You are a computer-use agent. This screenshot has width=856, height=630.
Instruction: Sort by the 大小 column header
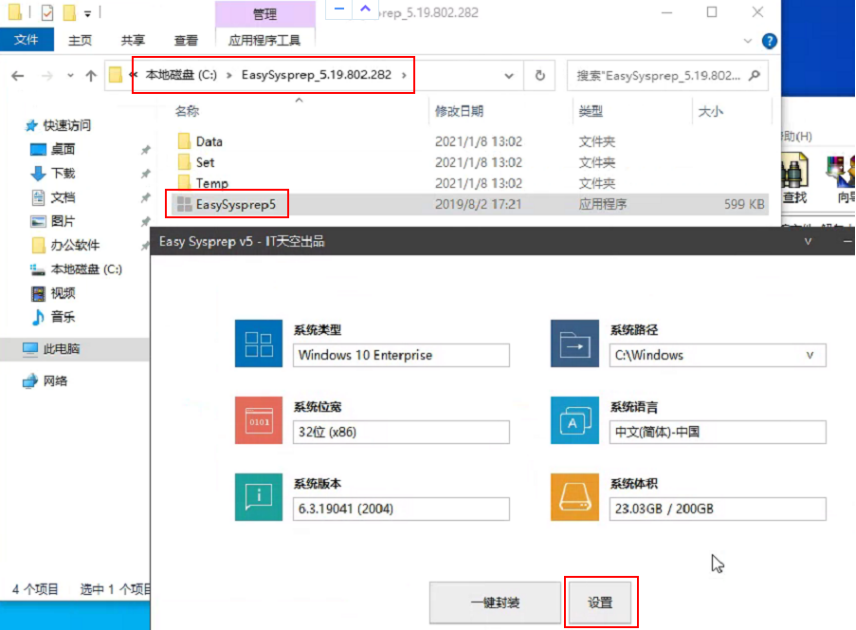coord(710,111)
